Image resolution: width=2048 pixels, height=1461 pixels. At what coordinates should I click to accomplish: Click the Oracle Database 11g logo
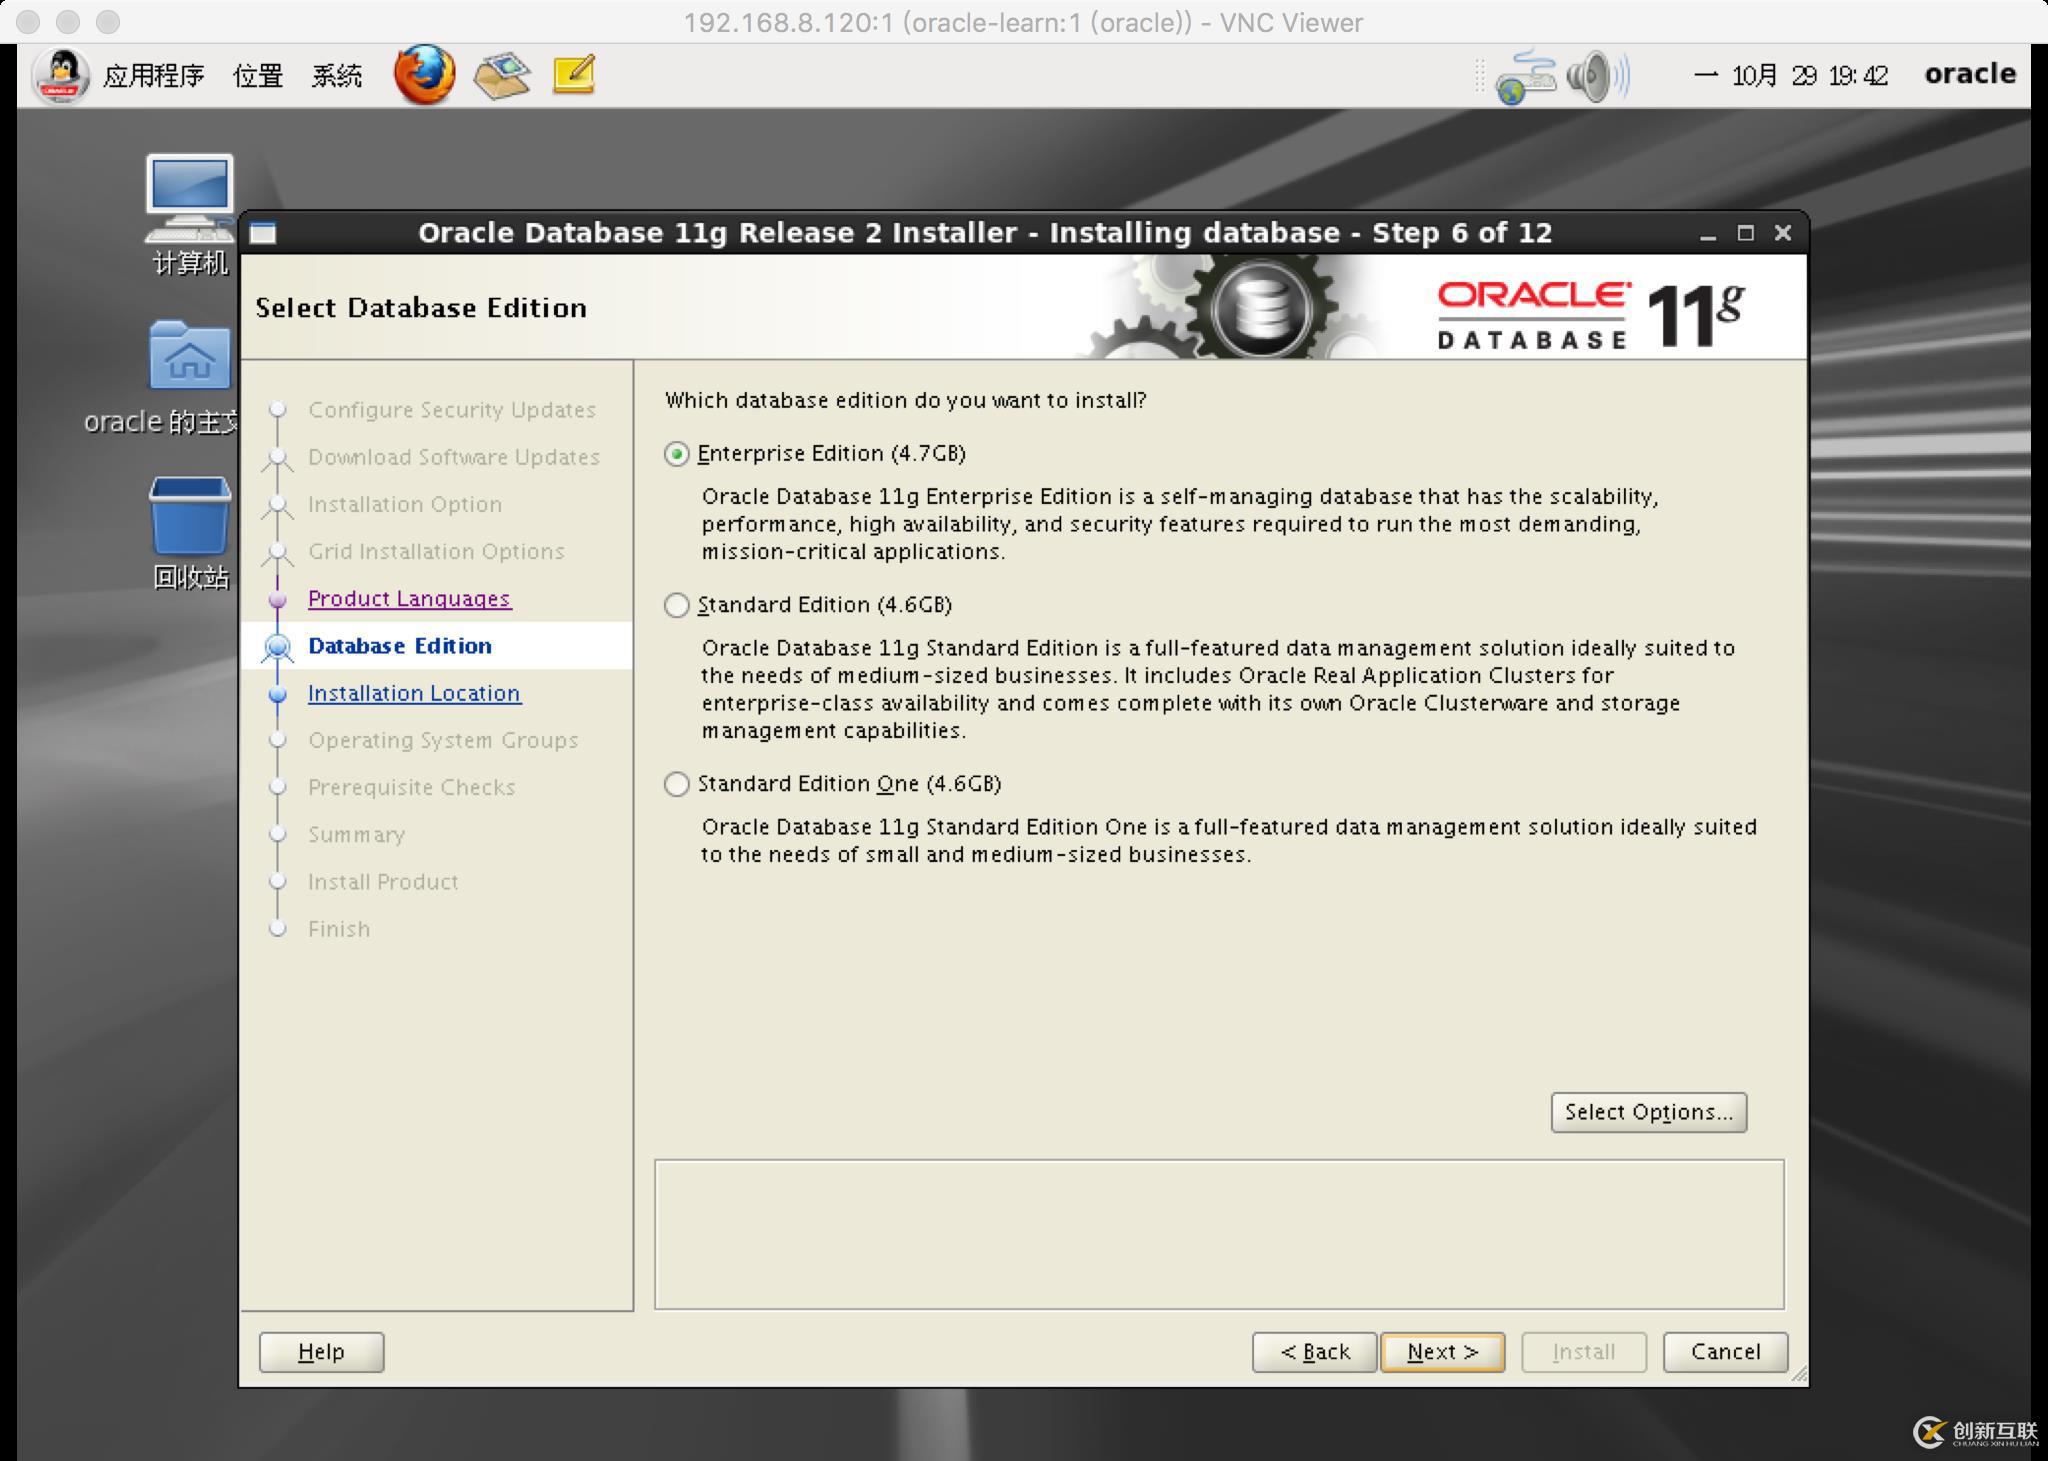click(1590, 314)
